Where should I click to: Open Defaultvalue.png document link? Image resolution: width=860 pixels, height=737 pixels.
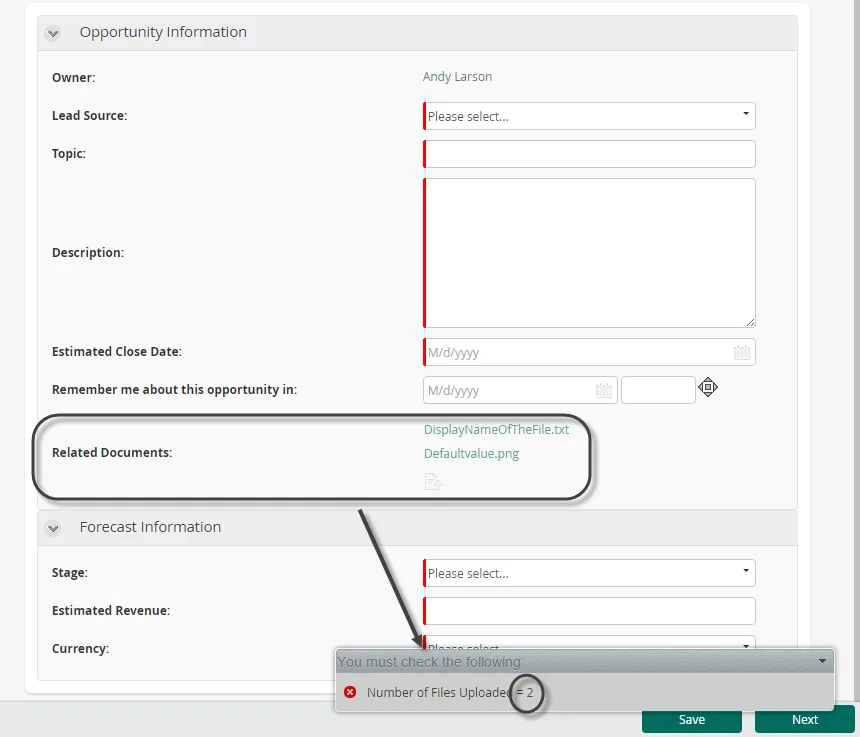click(x=471, y=453)
